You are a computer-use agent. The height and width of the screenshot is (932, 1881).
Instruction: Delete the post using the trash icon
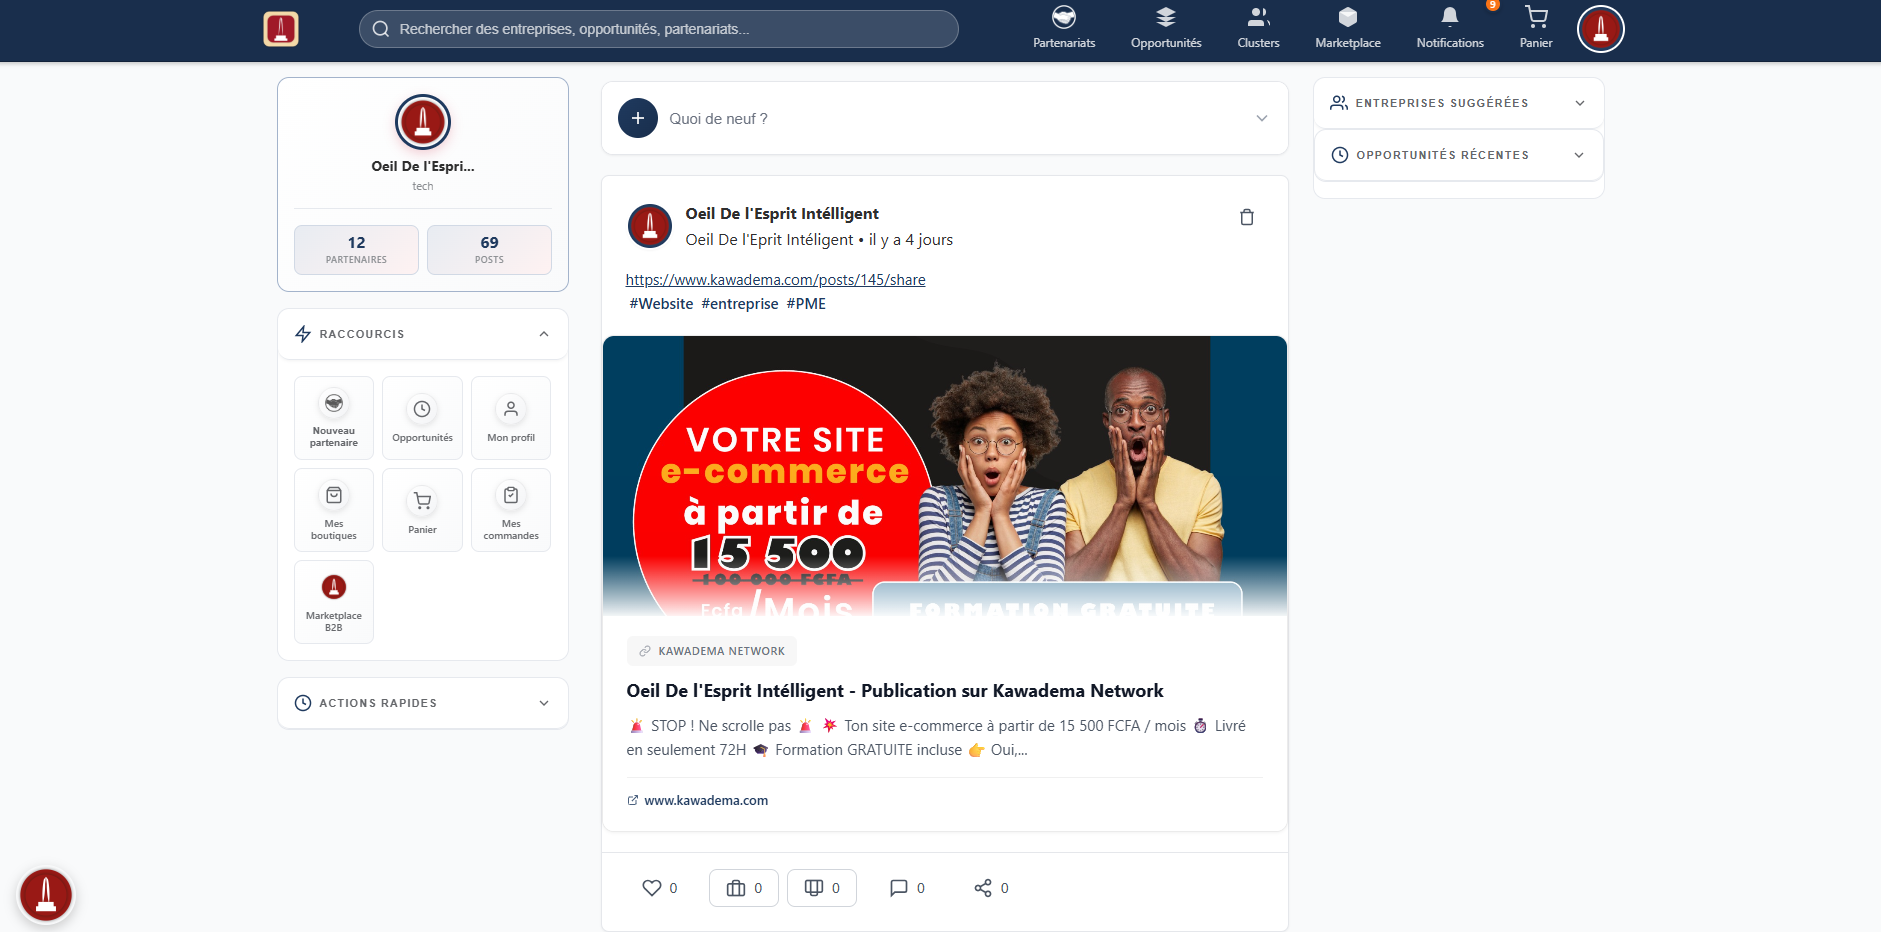point(1246,217)
